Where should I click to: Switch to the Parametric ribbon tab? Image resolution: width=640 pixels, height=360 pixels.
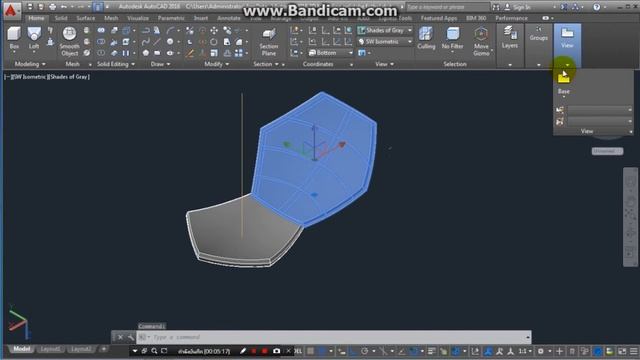click(x=171, y=18)
